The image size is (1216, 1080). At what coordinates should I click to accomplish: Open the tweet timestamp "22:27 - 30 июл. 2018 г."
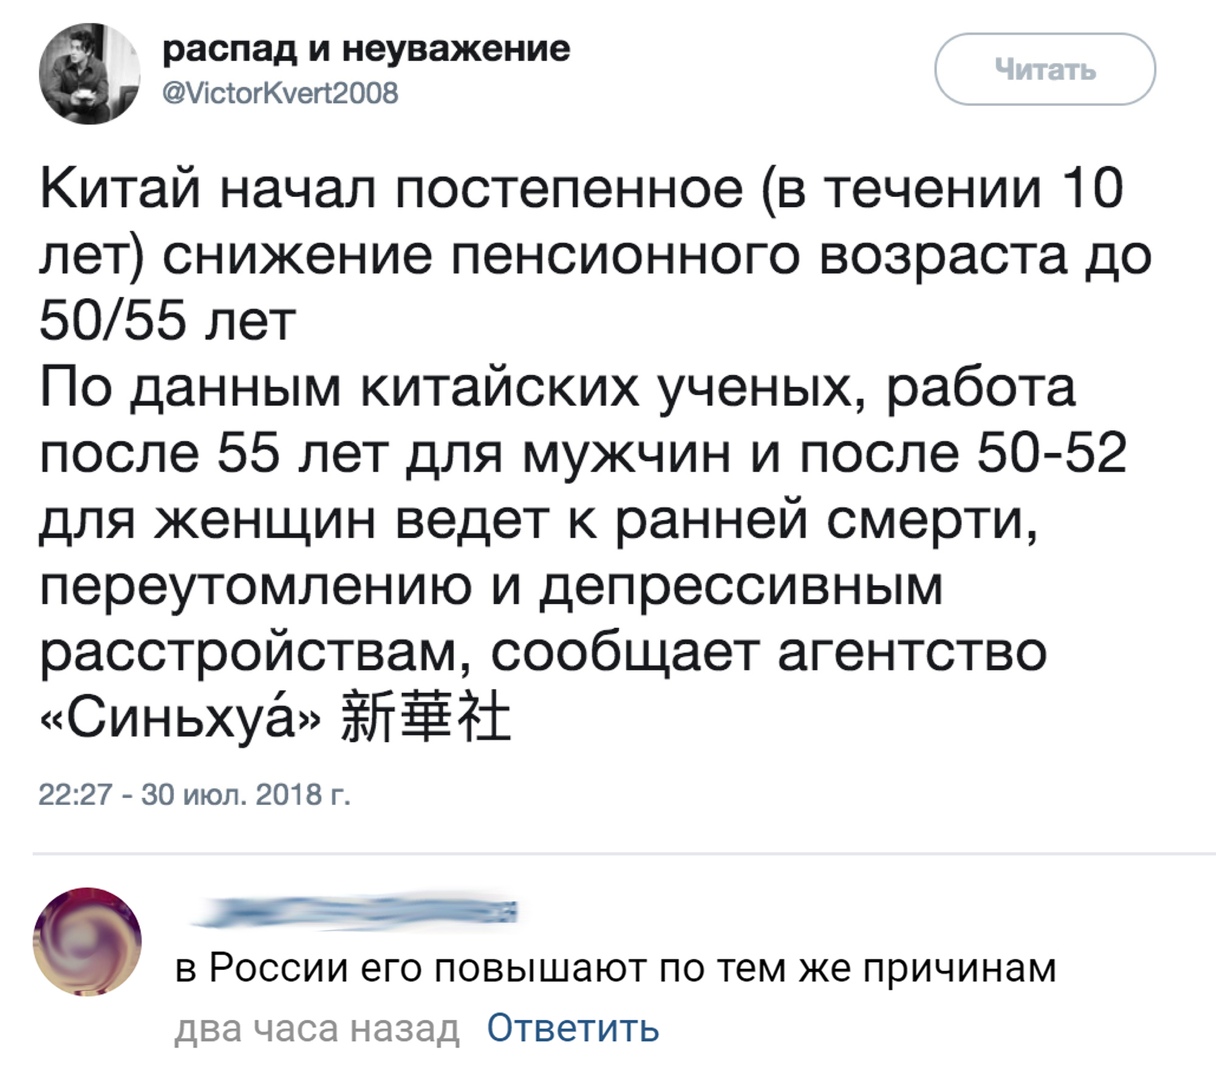194,795
